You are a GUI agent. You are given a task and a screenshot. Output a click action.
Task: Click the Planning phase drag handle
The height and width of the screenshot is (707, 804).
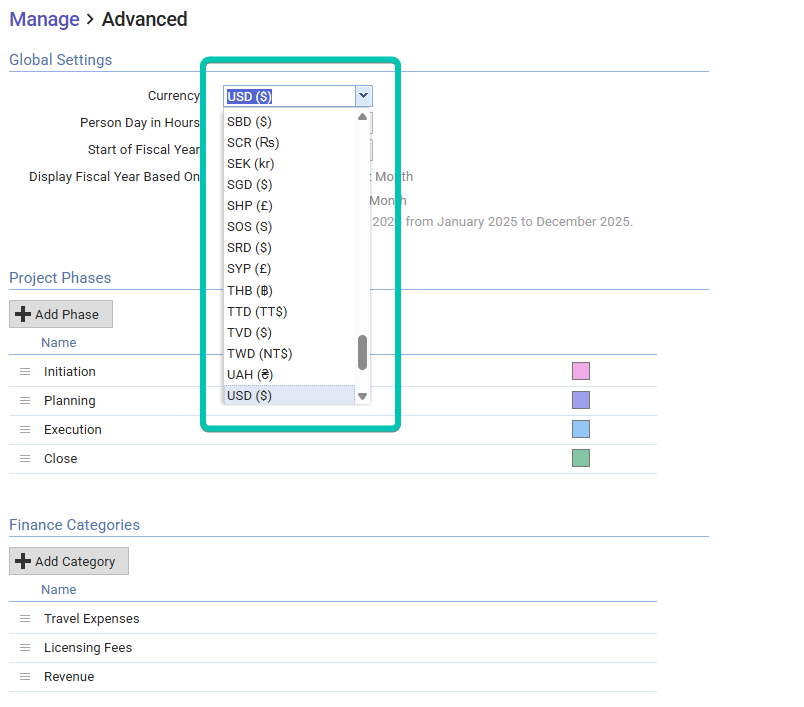(25, 401)
